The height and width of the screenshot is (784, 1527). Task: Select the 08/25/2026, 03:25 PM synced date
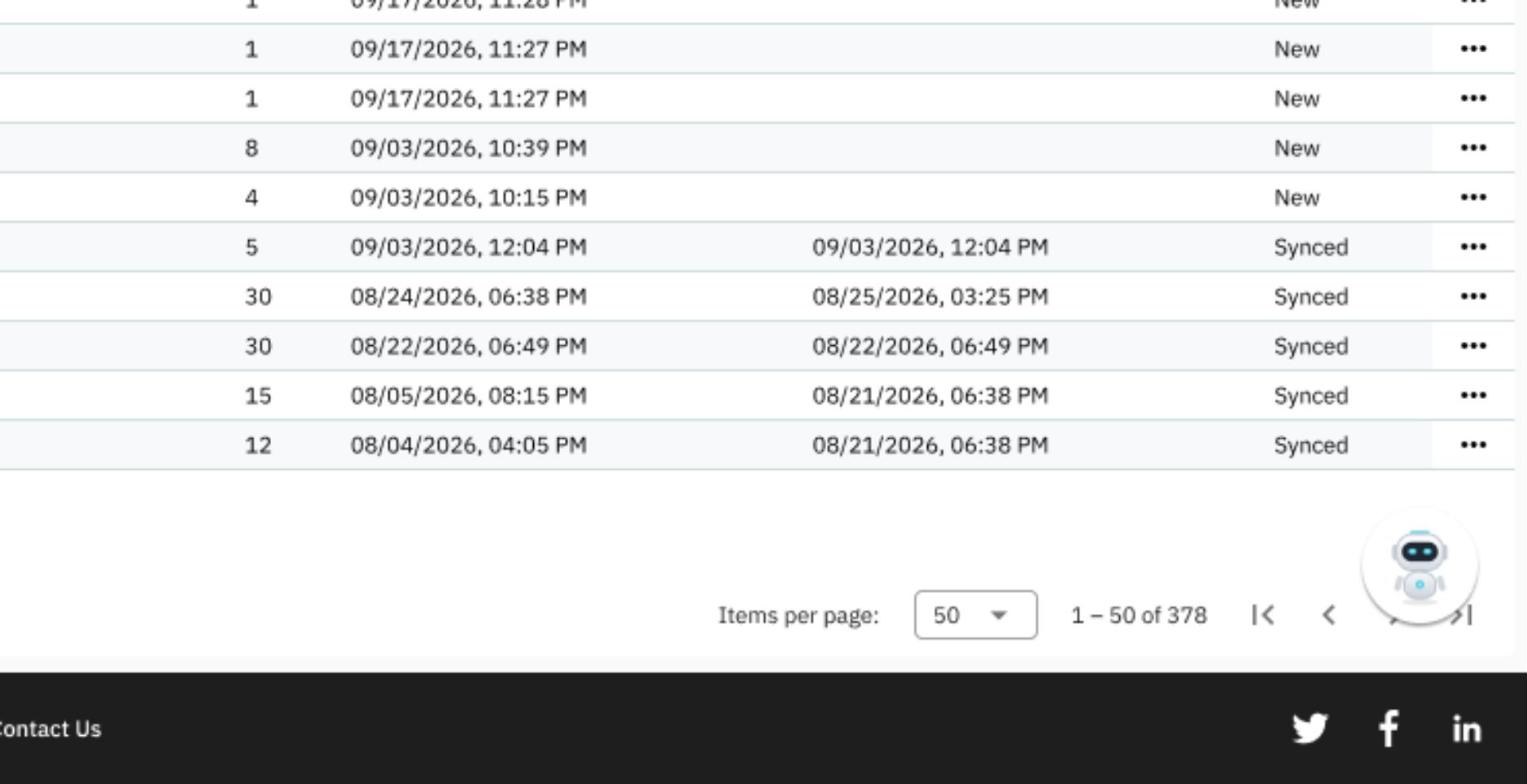(x=930, y=297)
